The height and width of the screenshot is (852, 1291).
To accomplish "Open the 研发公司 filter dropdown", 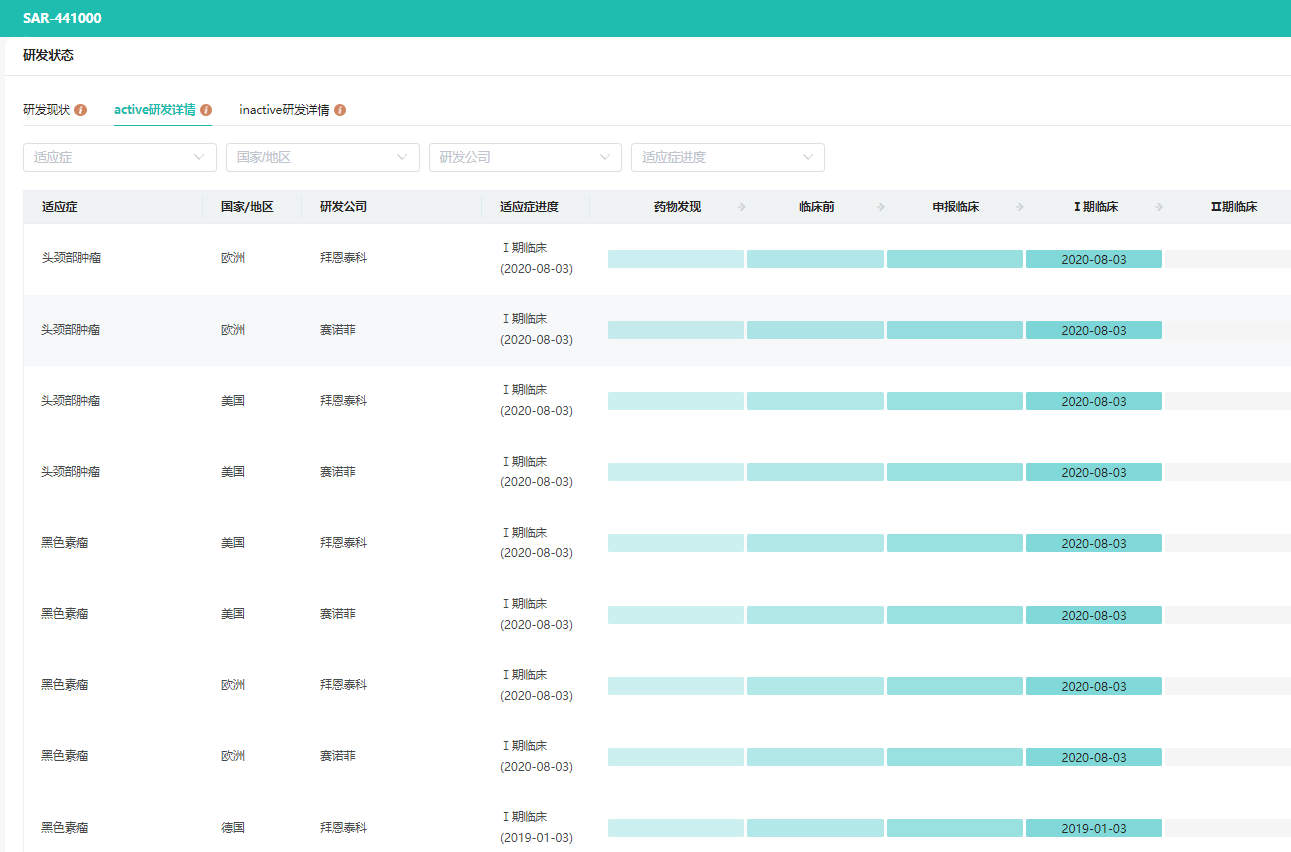I will [x=525, y=157].
